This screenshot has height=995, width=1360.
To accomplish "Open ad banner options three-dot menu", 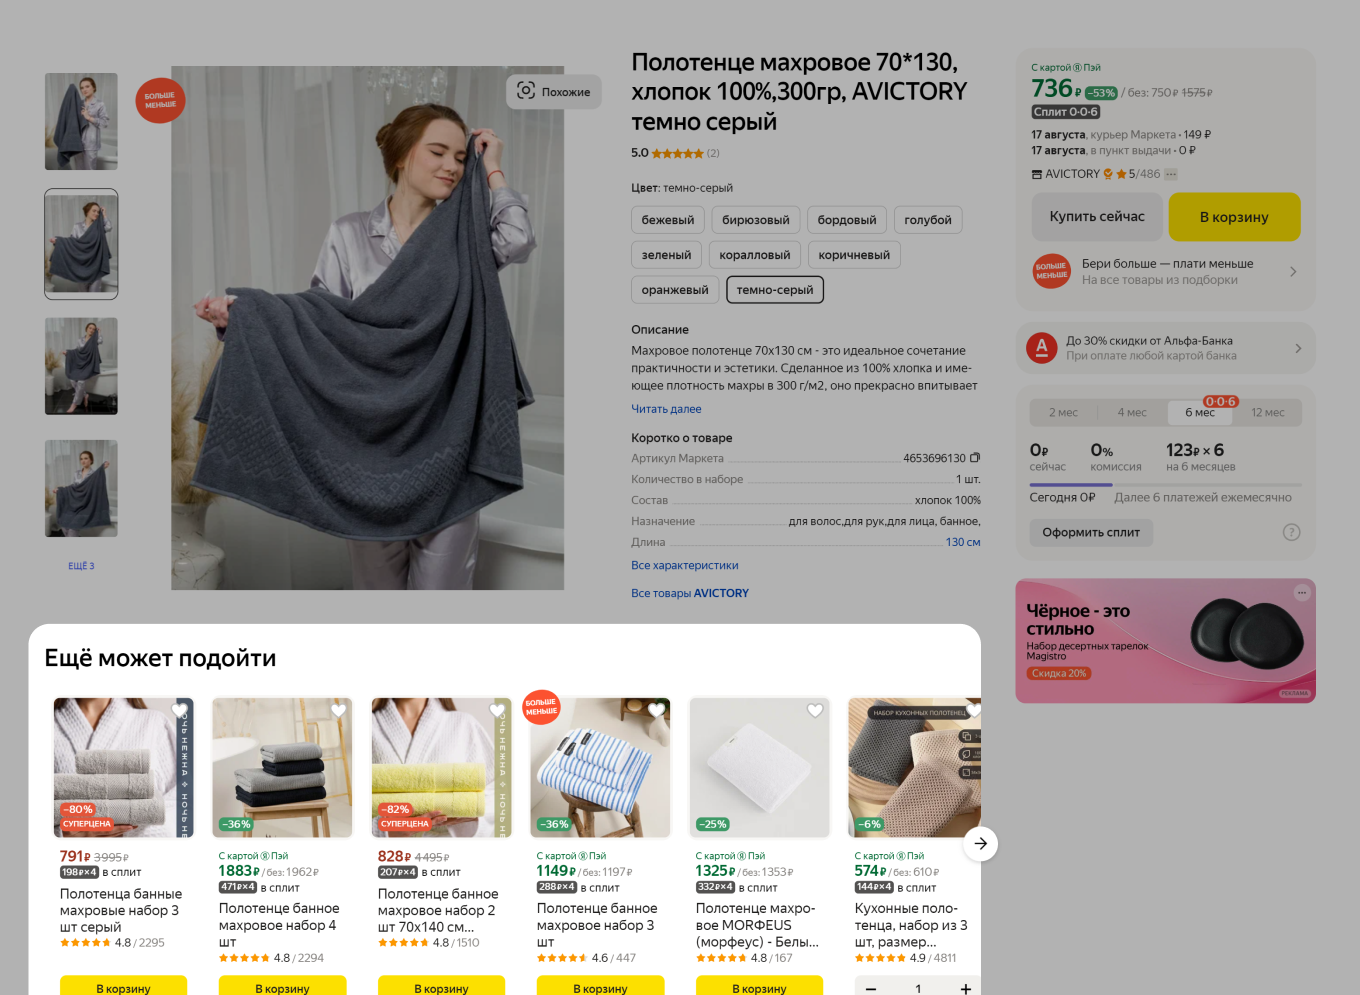I will tap(1302, 593).
